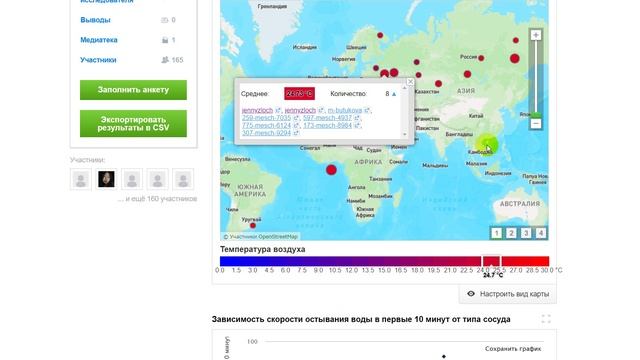Viewport: 640px width, 360px height.
Task: Switch to map layer 4
Action: pos(540,233)
